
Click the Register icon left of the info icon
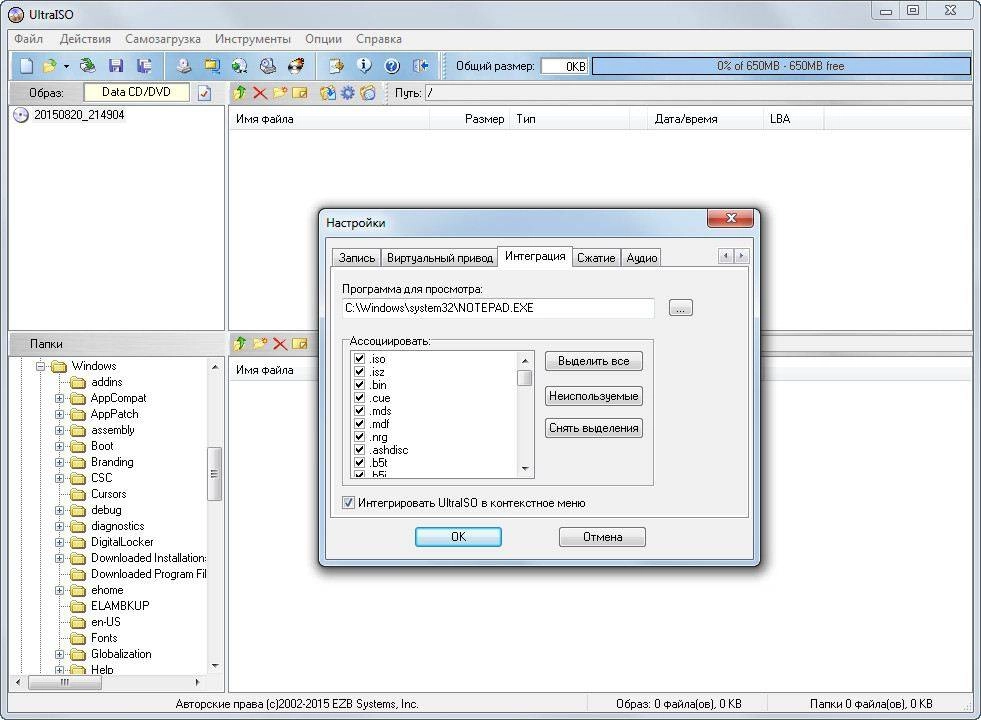[337, 66]
